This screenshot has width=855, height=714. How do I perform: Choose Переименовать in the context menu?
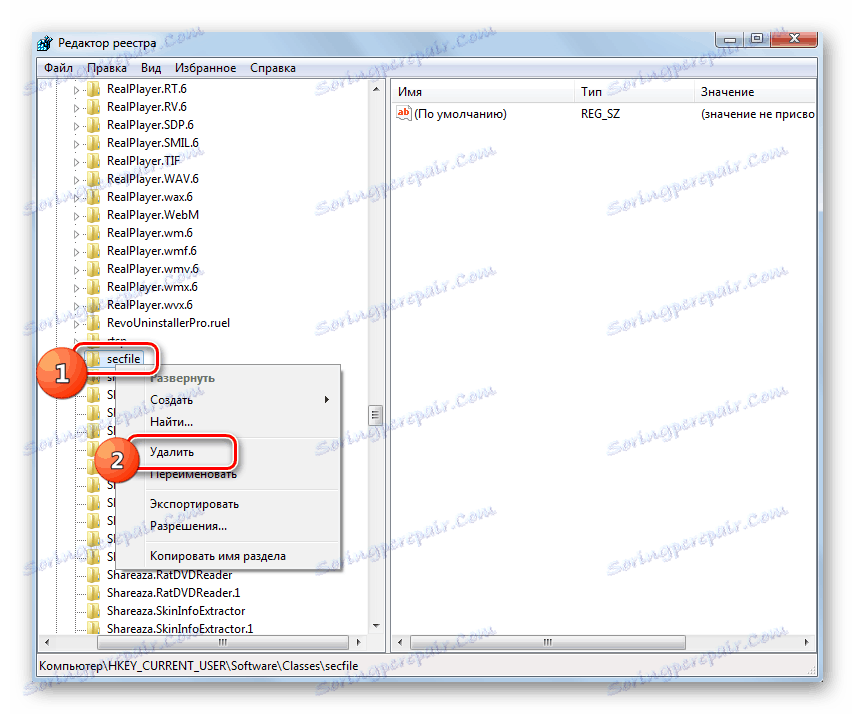pos(228,474)
